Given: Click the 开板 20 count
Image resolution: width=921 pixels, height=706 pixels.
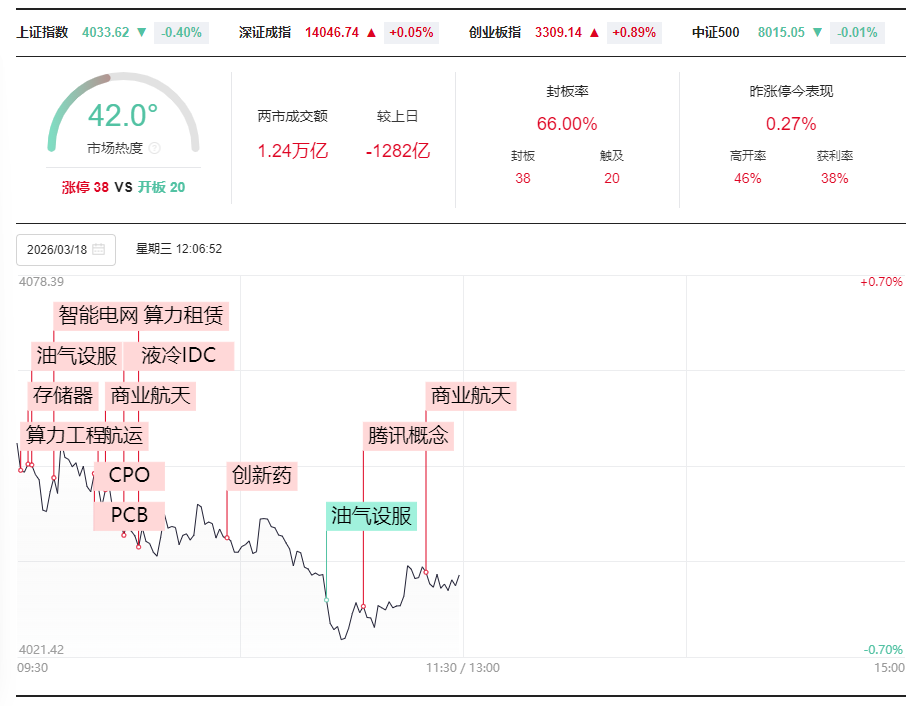Looking at the screenshot, I should pos(161,187).
